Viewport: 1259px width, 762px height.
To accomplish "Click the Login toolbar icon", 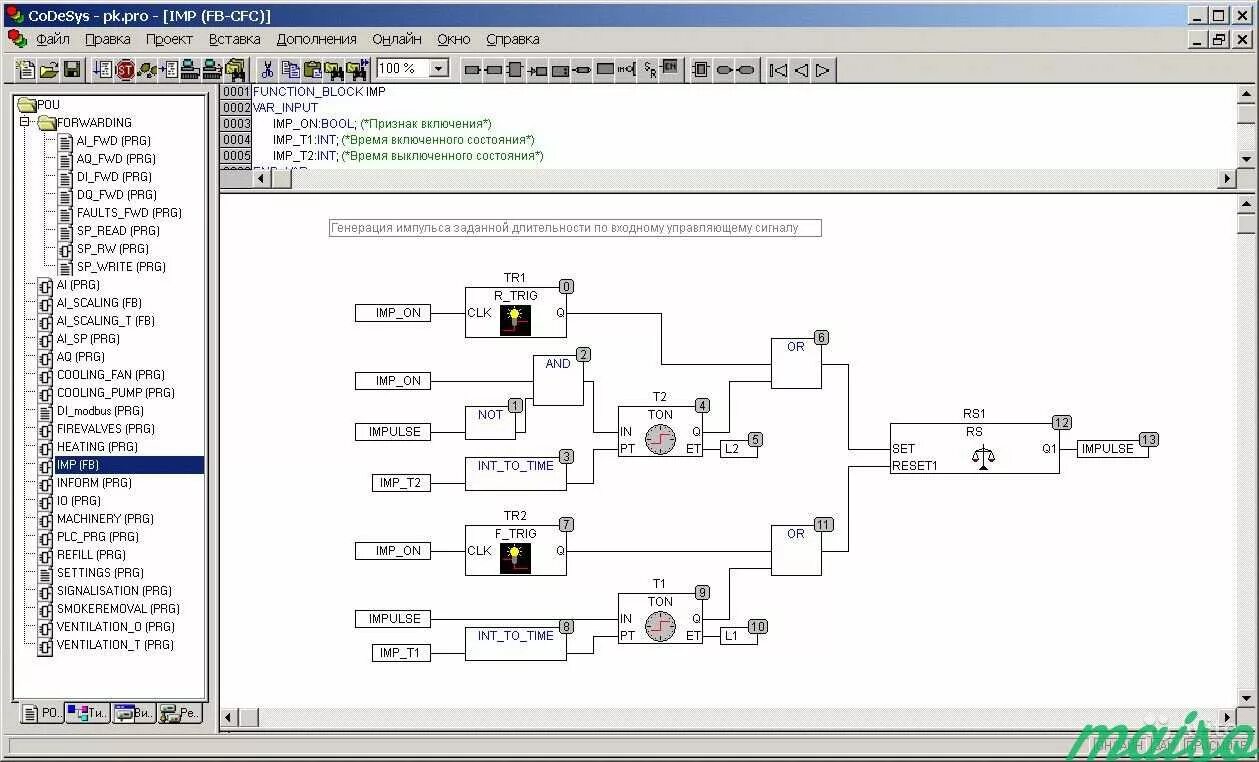I will (x=190, y=70).
